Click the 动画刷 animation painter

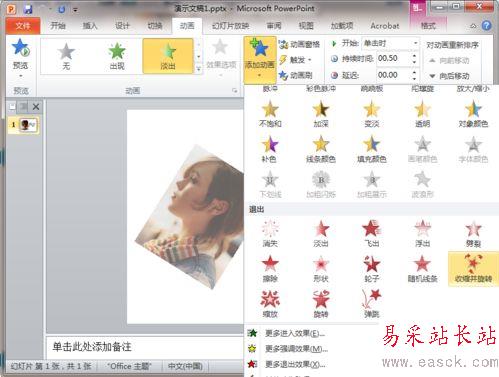[296, 76]
